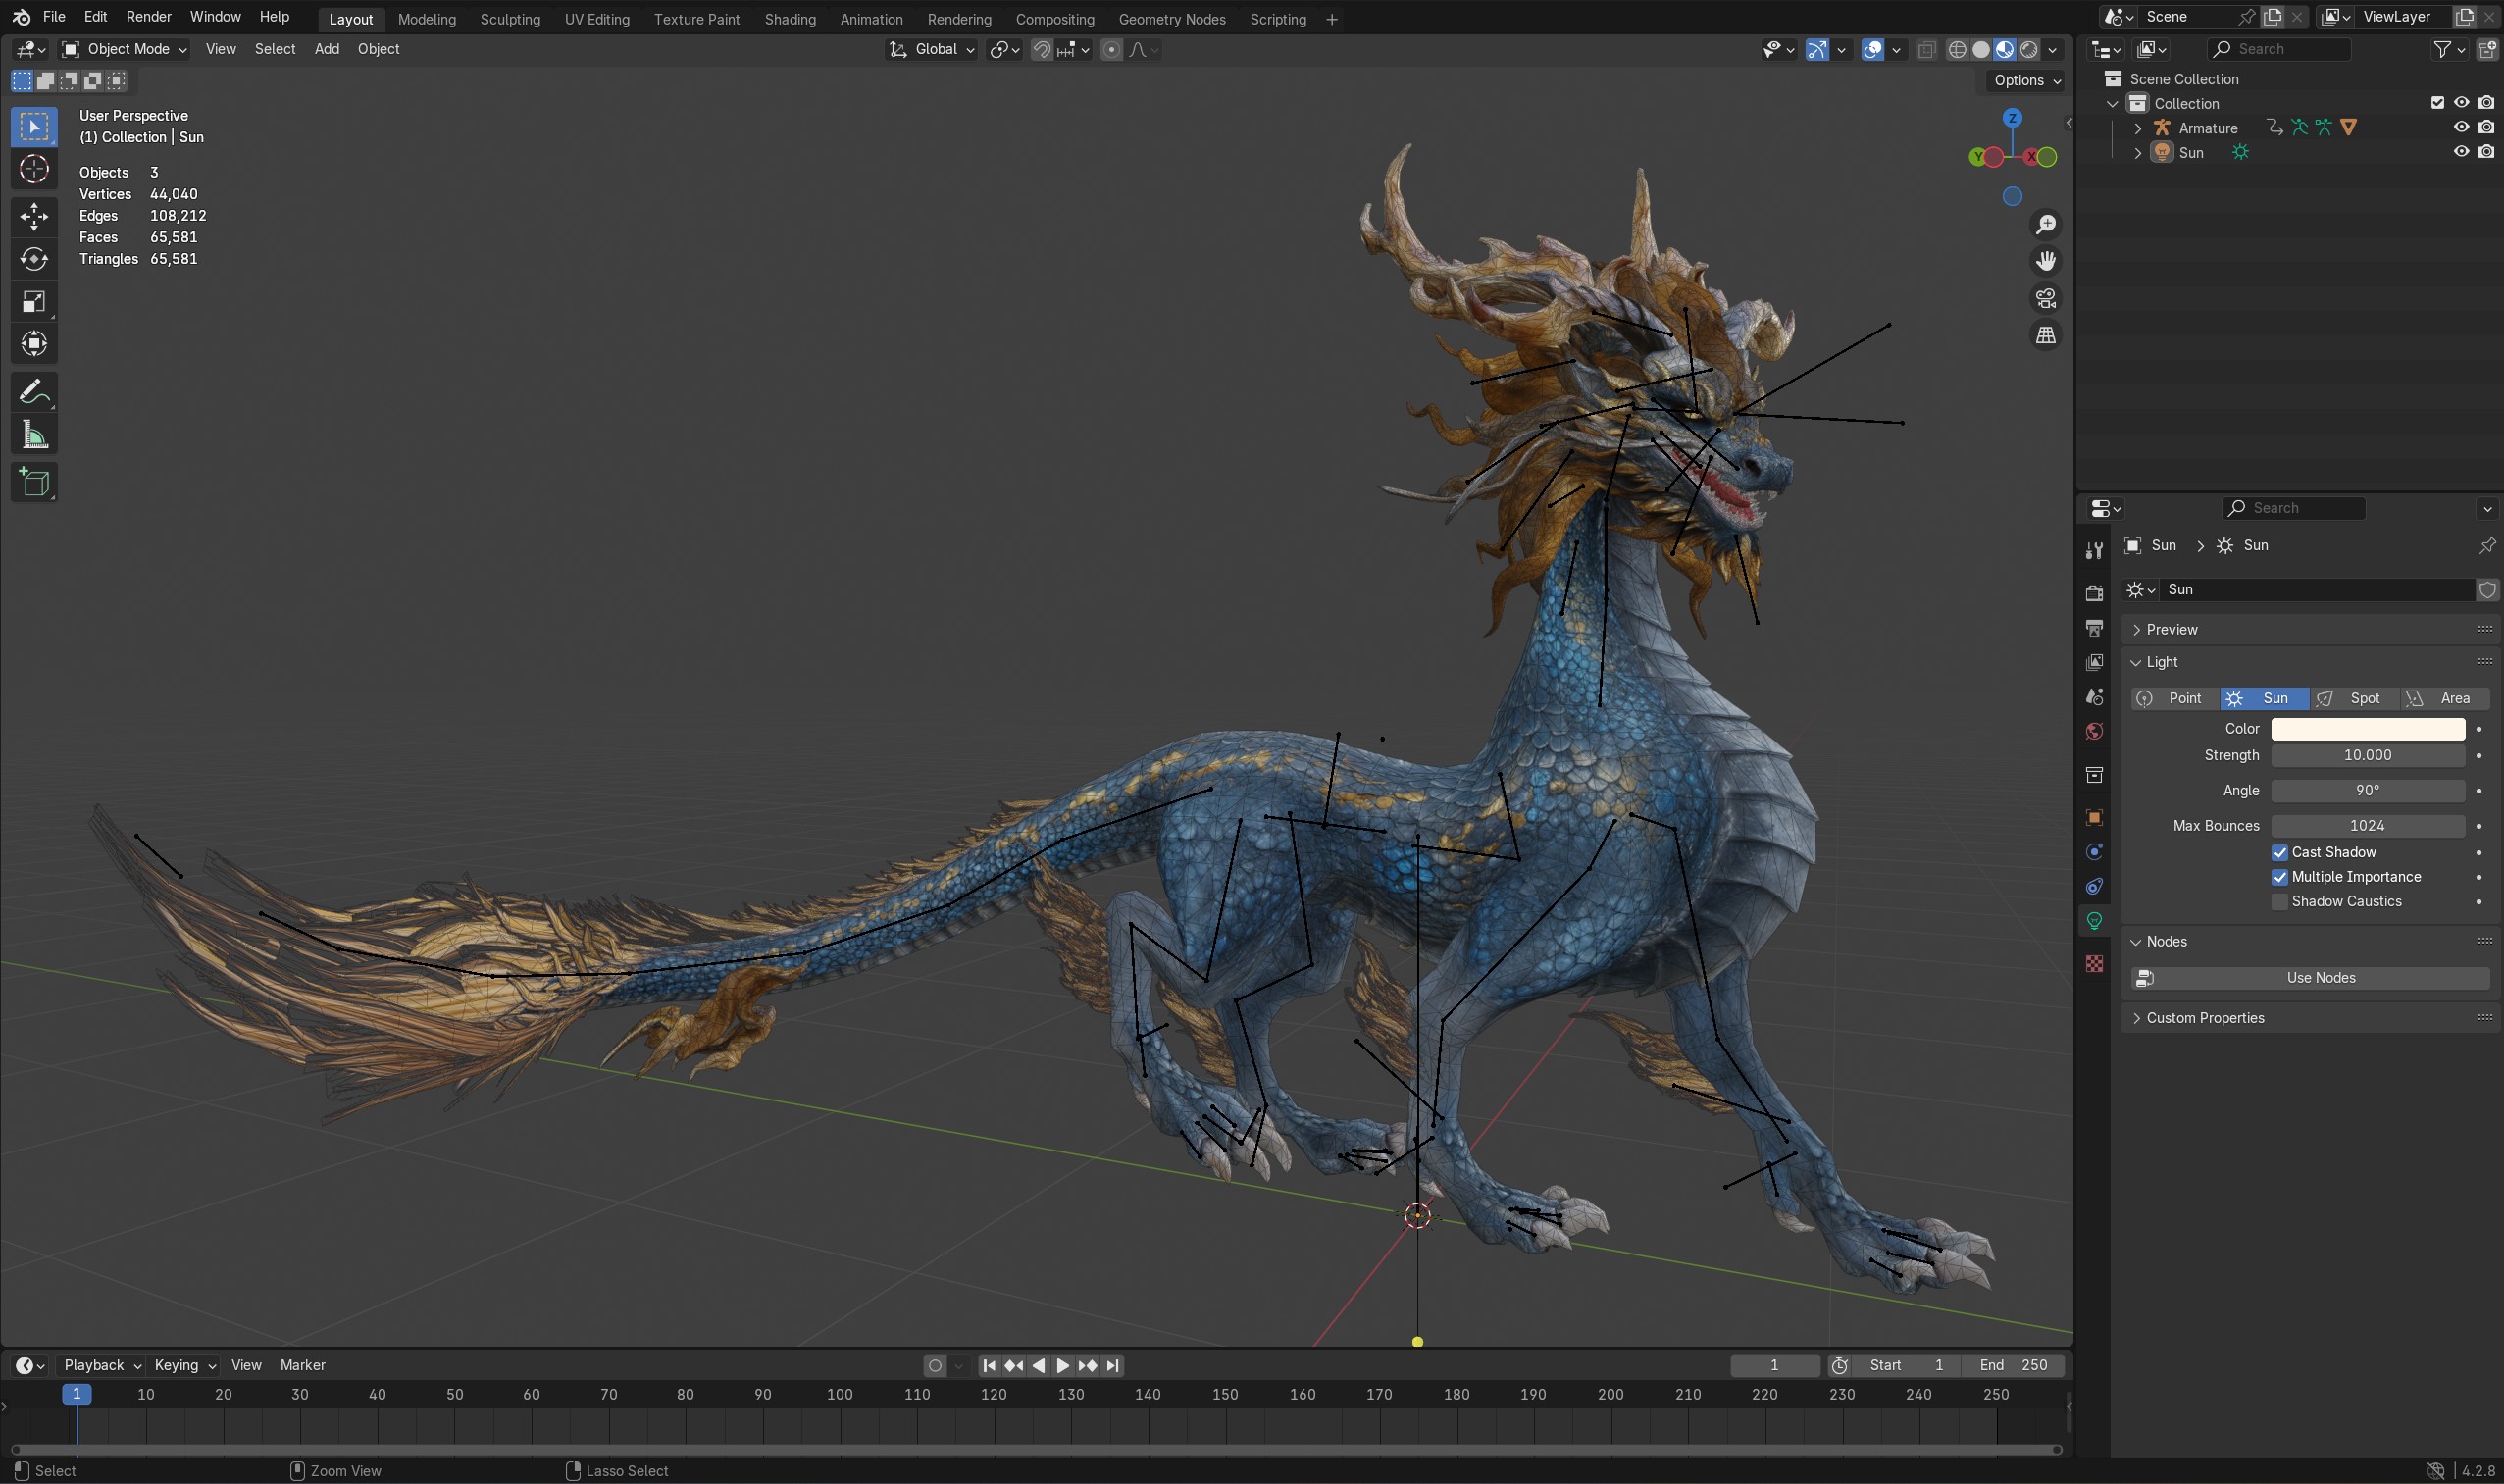The width and height of the screenshot is (2504, 1484).
Task: Click the Add Cube tool icon
Action: coord(34,483)
